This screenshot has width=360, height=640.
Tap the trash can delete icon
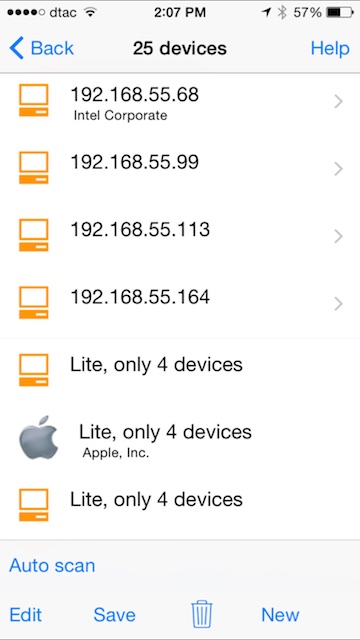click(x=202, y=614)
